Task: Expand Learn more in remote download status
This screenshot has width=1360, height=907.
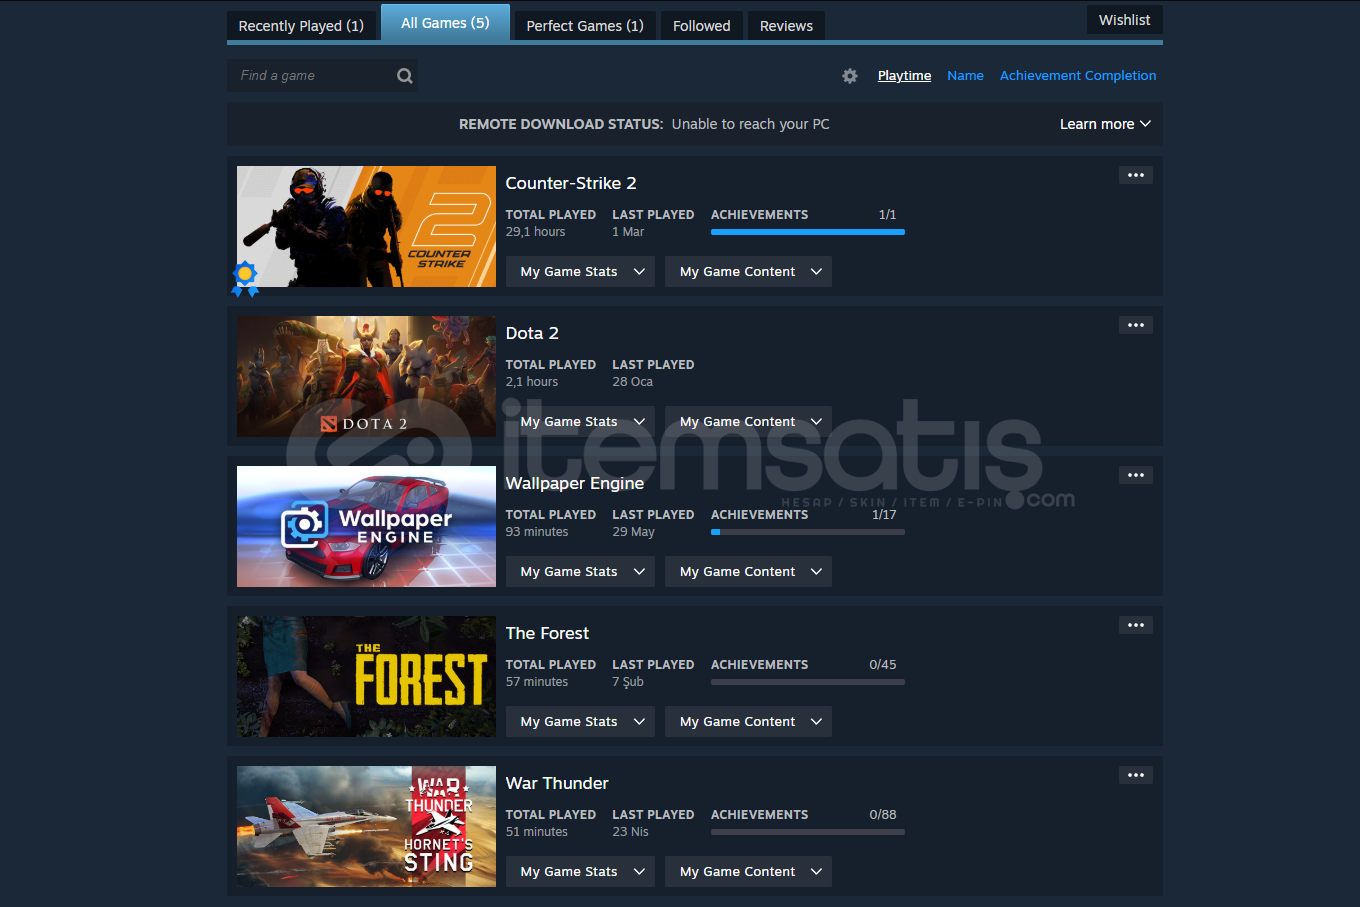Action: pos(1105,124)
